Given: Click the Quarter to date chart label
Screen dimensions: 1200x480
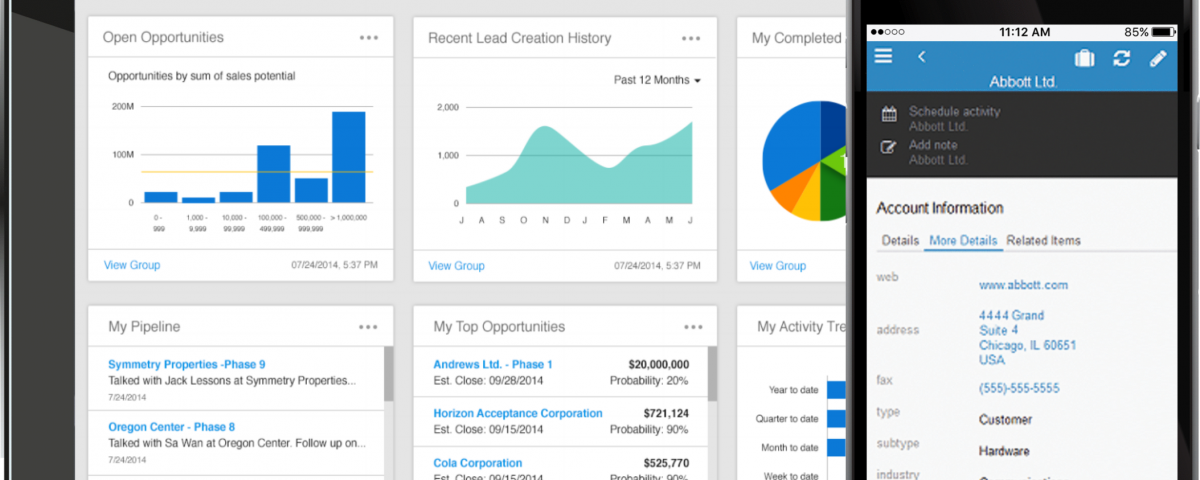Looking at the screenshot, I should click(788, 419).
